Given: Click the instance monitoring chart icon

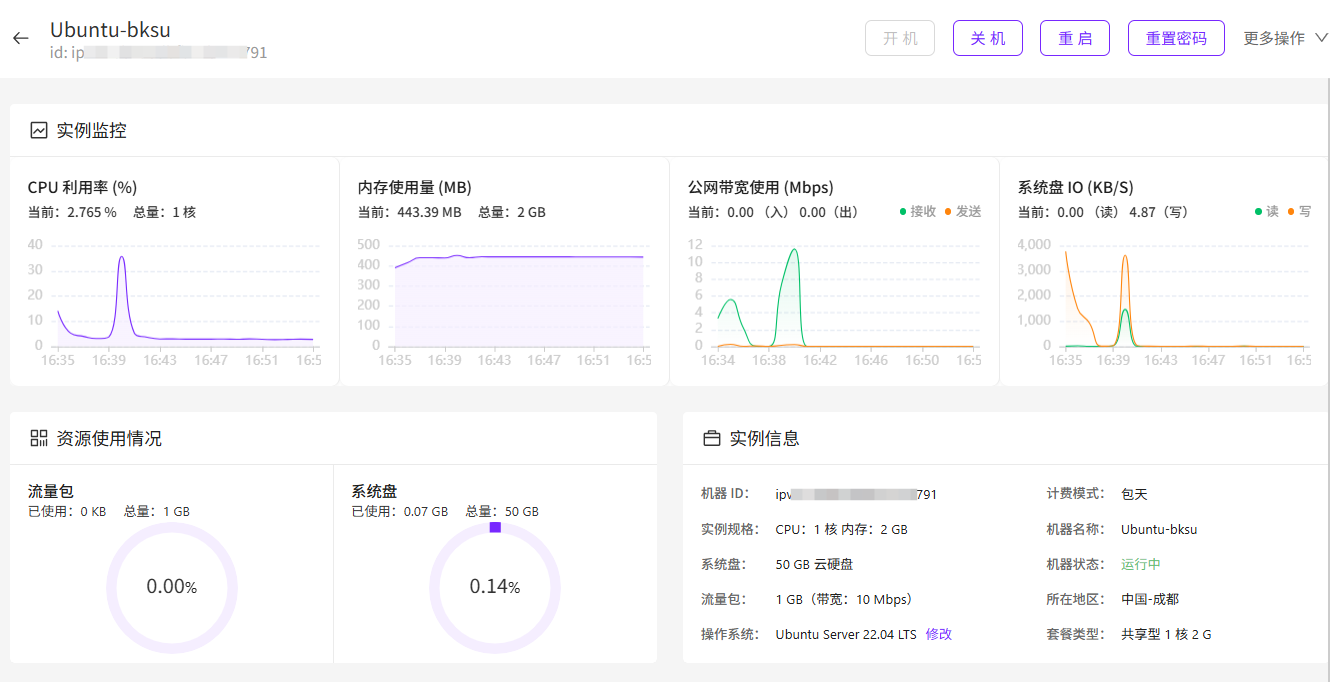Looking at the screenshot, I should click(39, 130).
